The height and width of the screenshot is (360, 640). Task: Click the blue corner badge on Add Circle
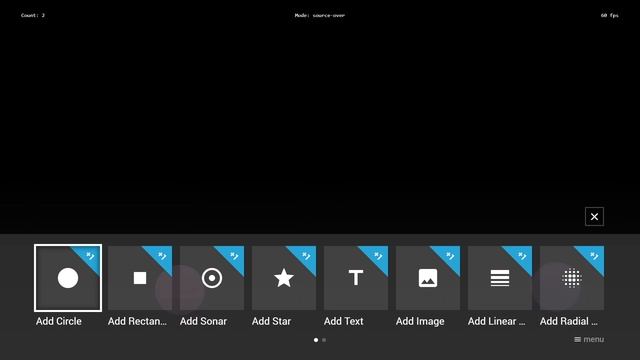pos(90,257)
